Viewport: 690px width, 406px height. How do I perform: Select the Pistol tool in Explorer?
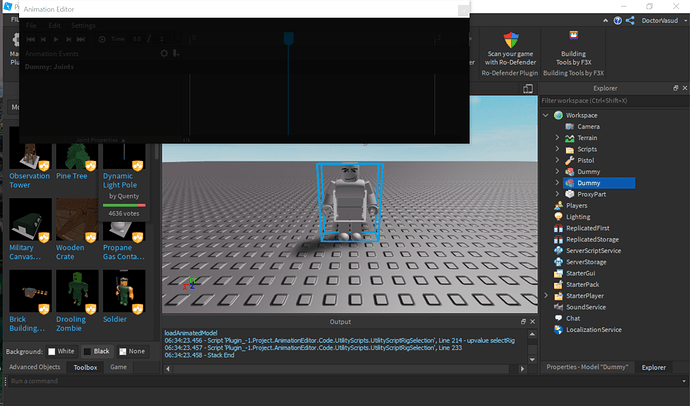[x=585, y=161]
